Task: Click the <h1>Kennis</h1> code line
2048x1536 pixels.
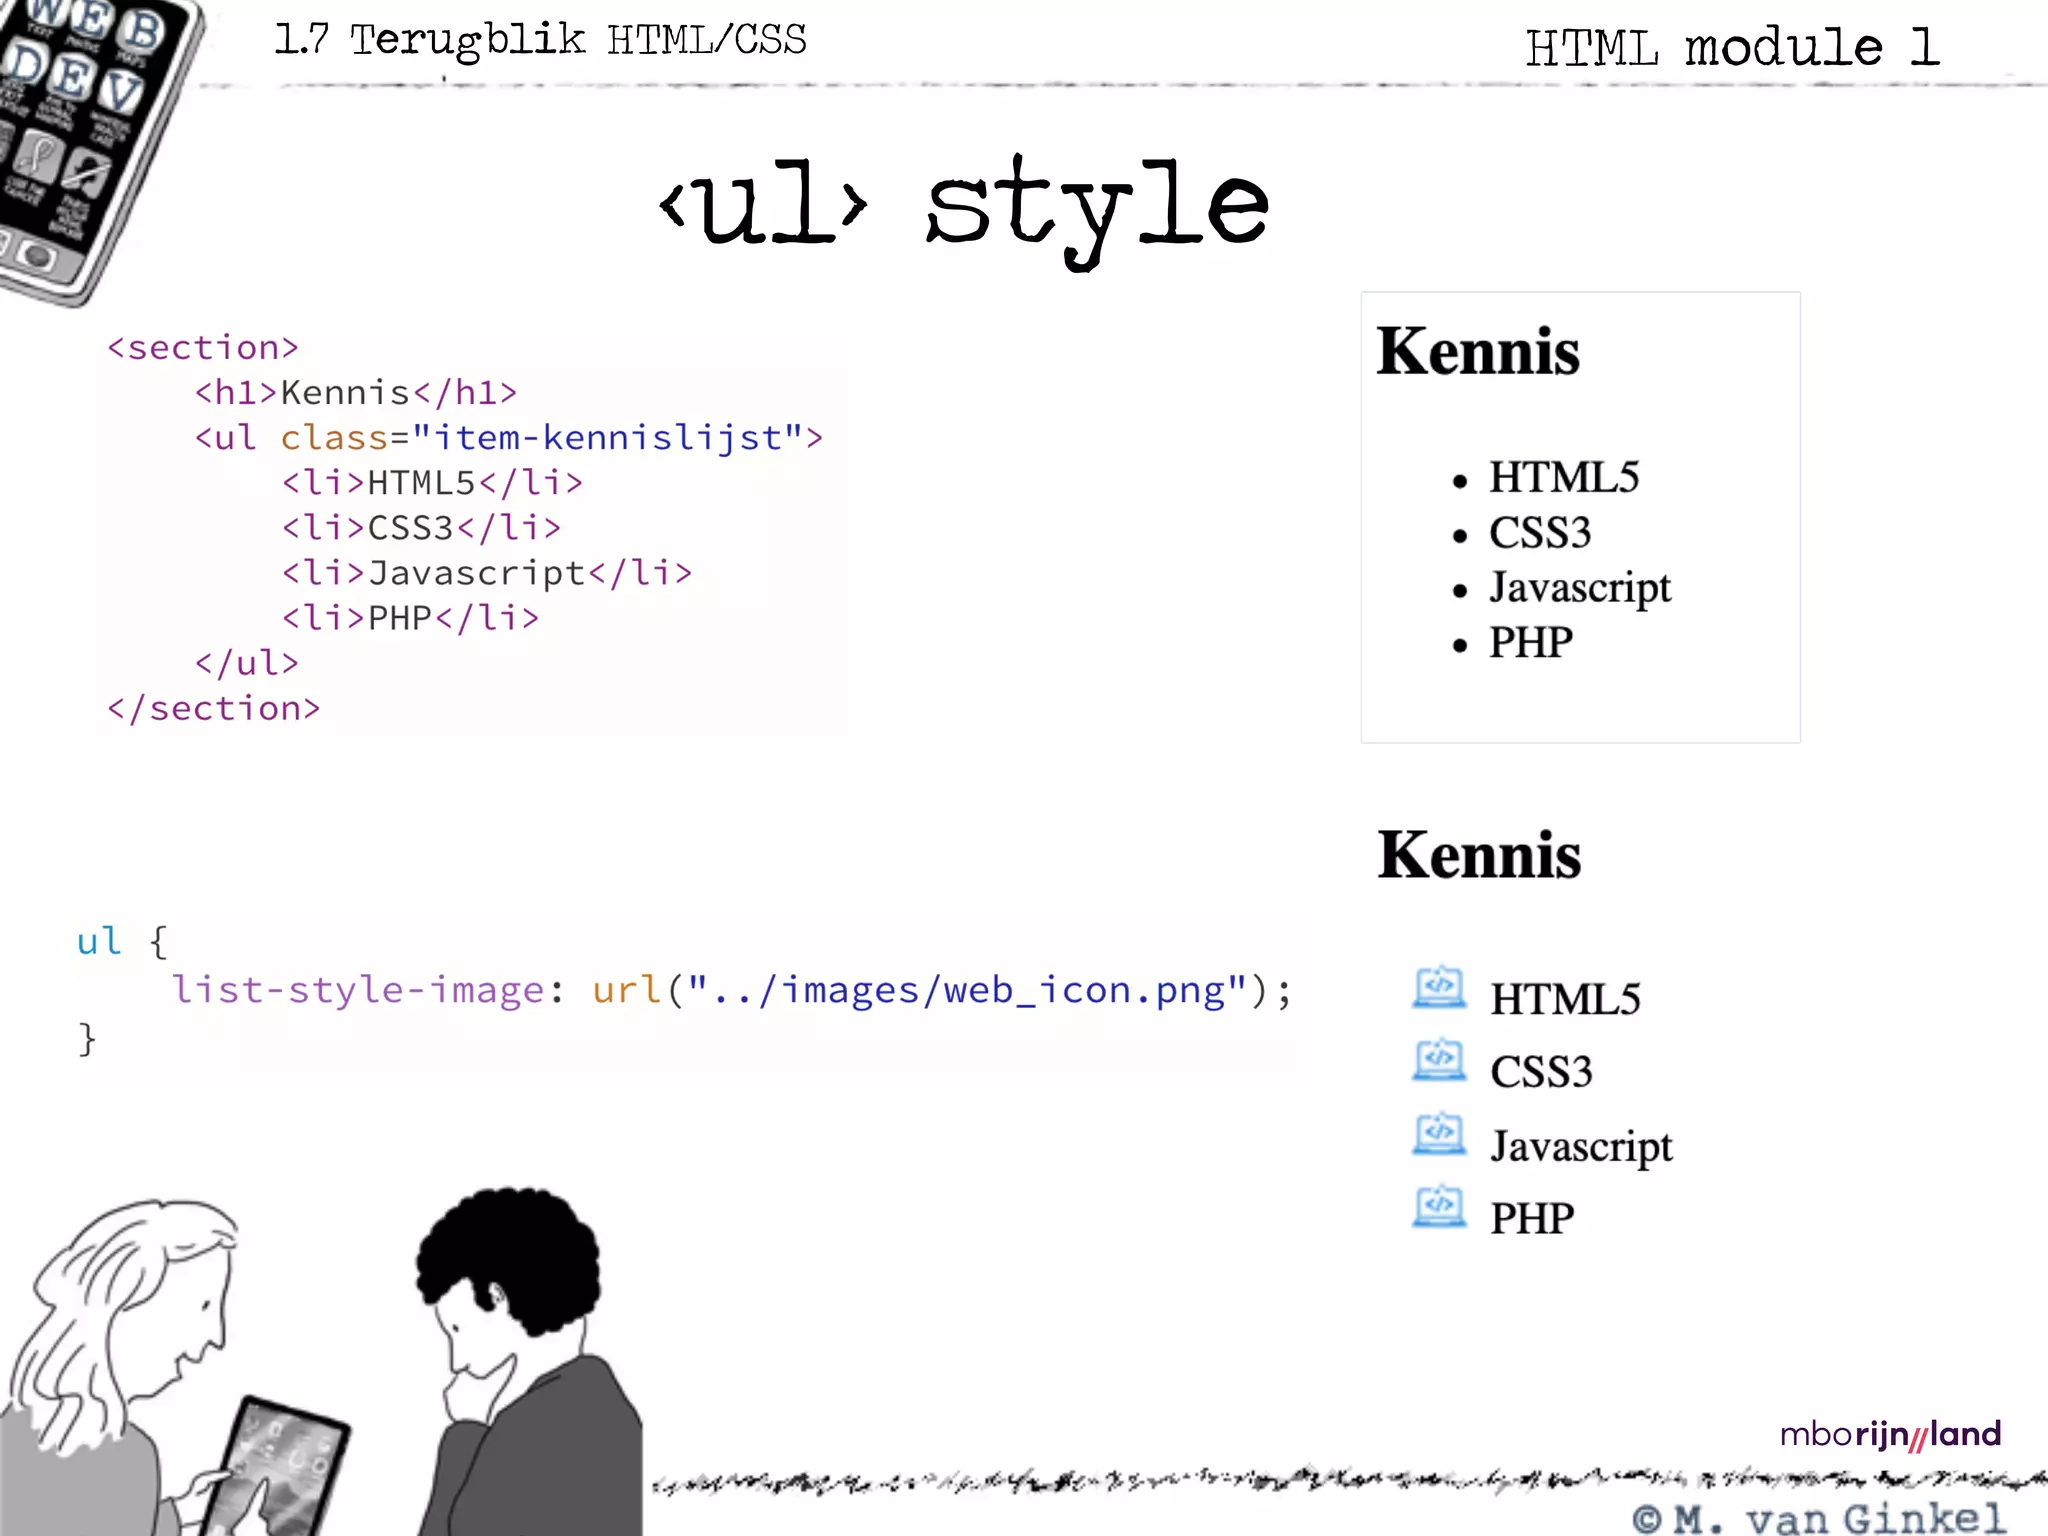Action: (356, 392)
